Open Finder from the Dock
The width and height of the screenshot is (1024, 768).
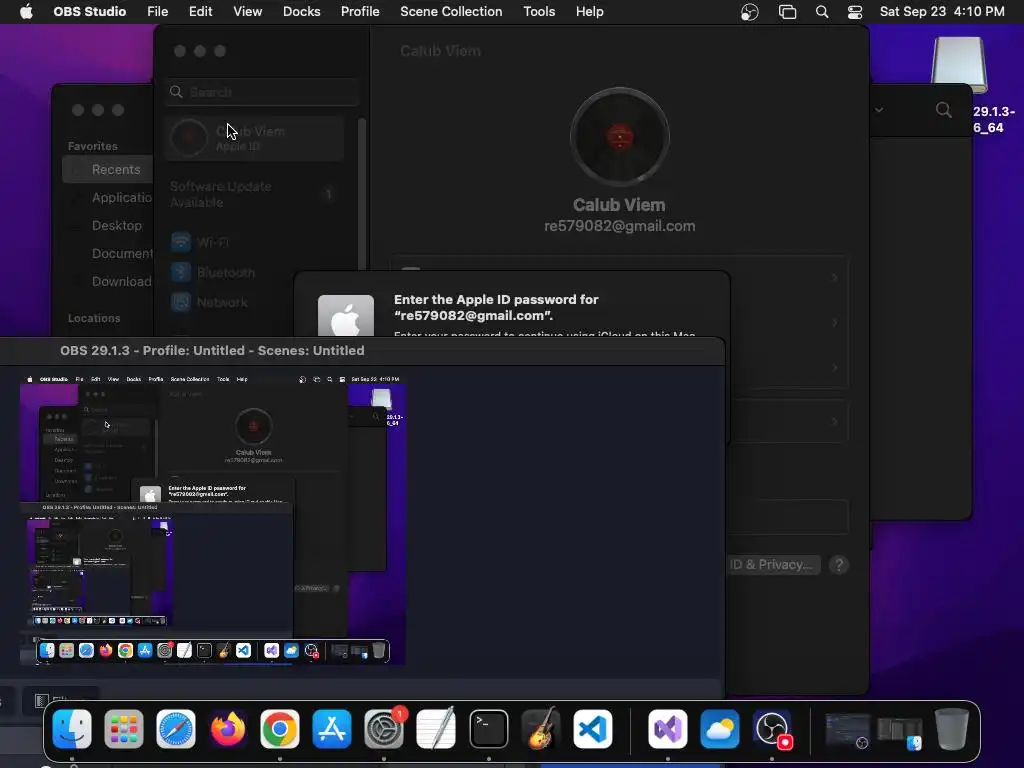click(72, 729)
